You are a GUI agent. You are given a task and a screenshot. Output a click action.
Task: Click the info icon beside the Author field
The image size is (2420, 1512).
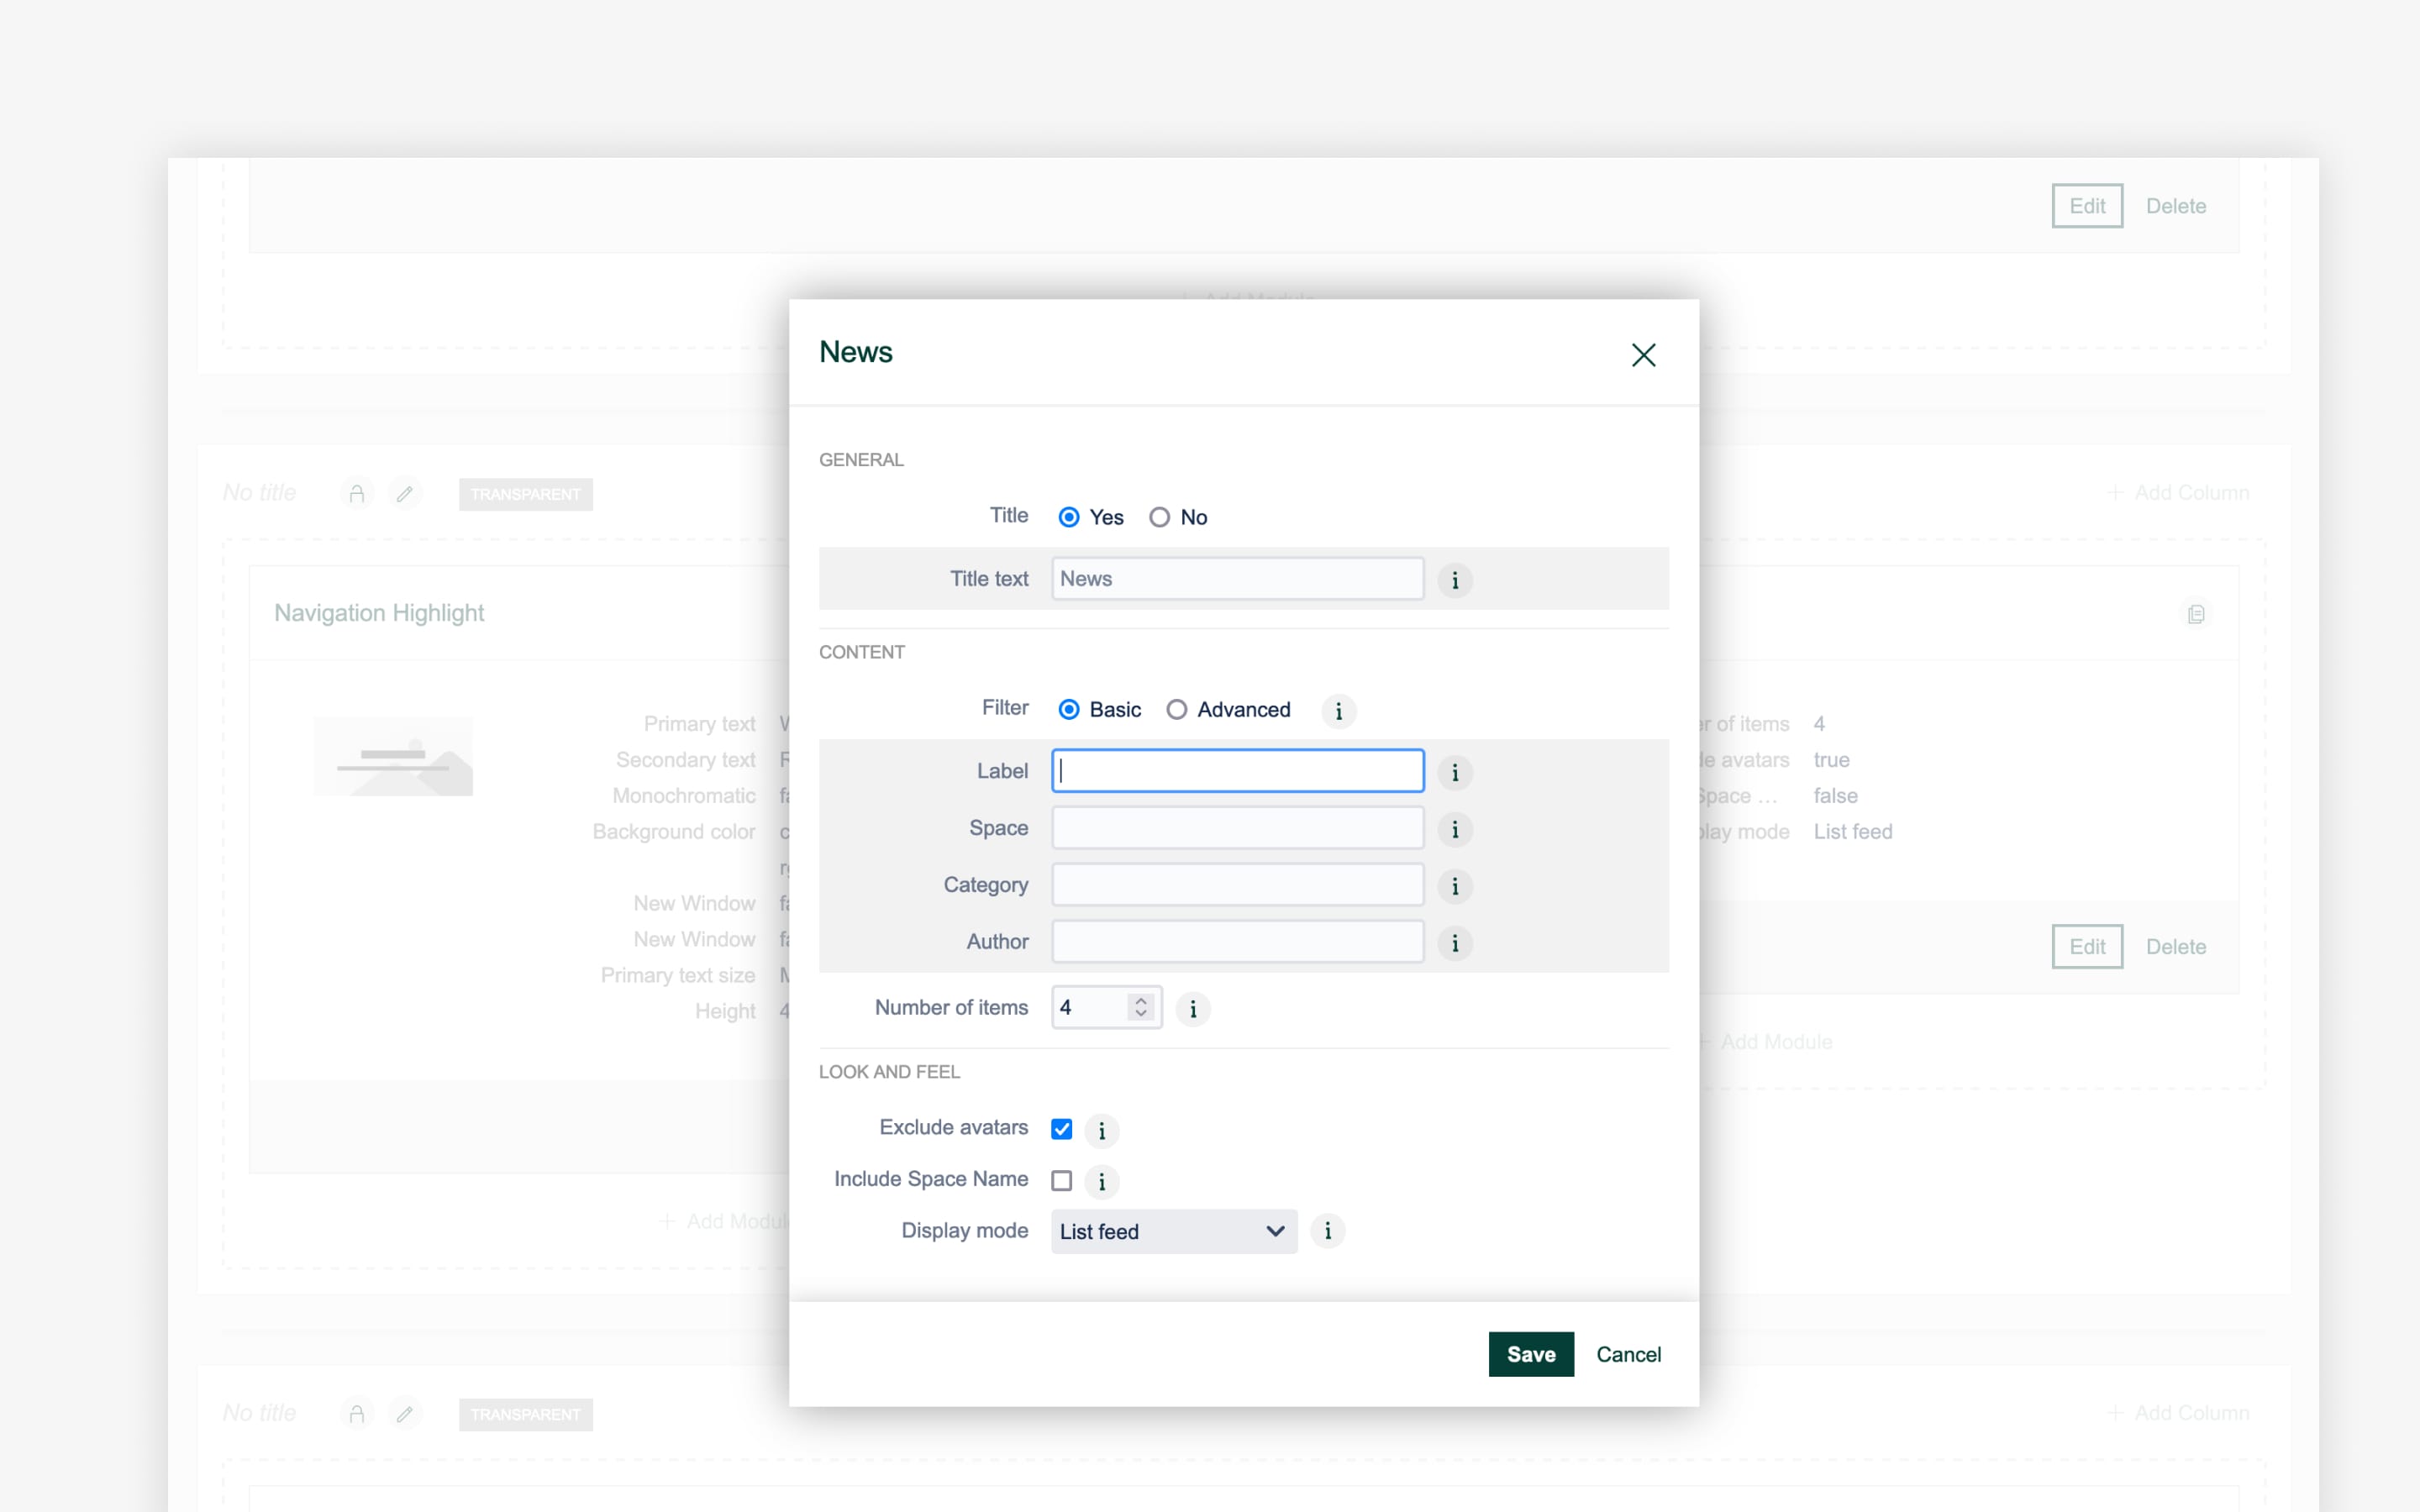(1455, 942)
